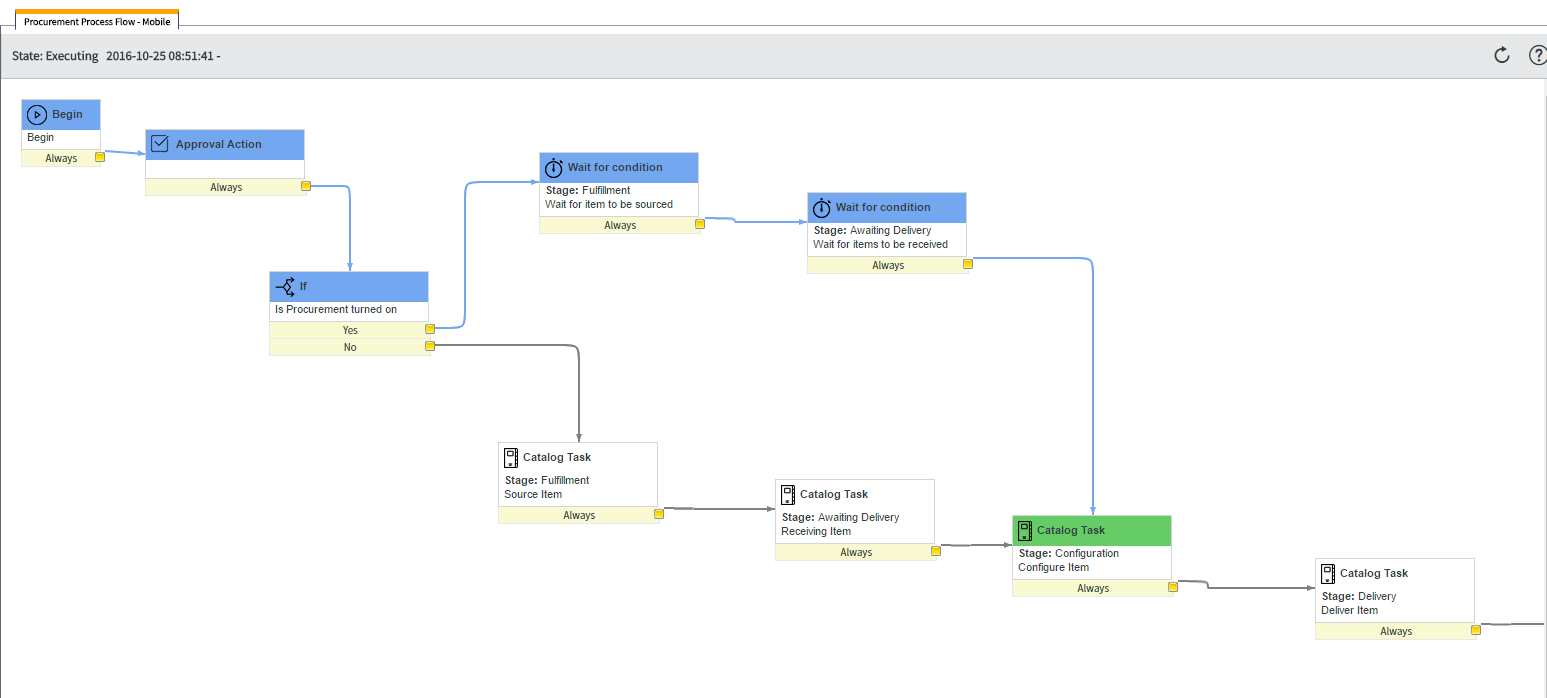Click the Receiving Item Catalog Task icon

click(787, 494)
